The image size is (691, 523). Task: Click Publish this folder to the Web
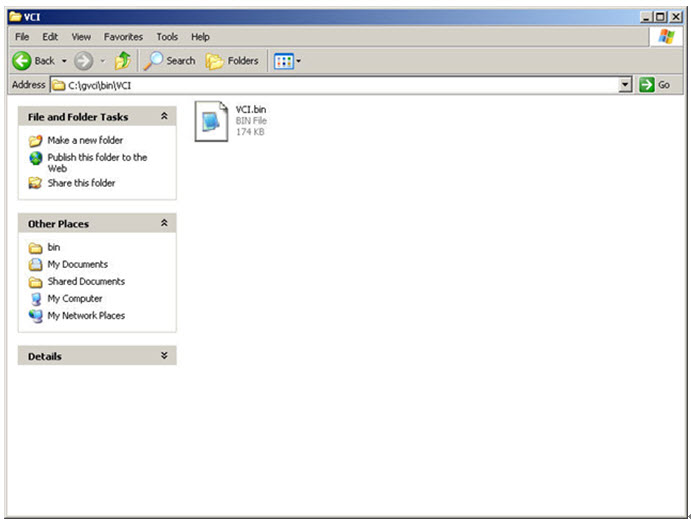(97, 163)
